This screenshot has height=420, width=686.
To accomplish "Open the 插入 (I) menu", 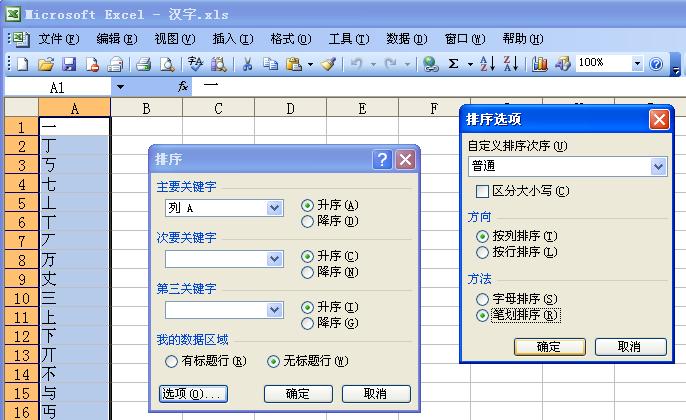I will [x=233, y=39].
